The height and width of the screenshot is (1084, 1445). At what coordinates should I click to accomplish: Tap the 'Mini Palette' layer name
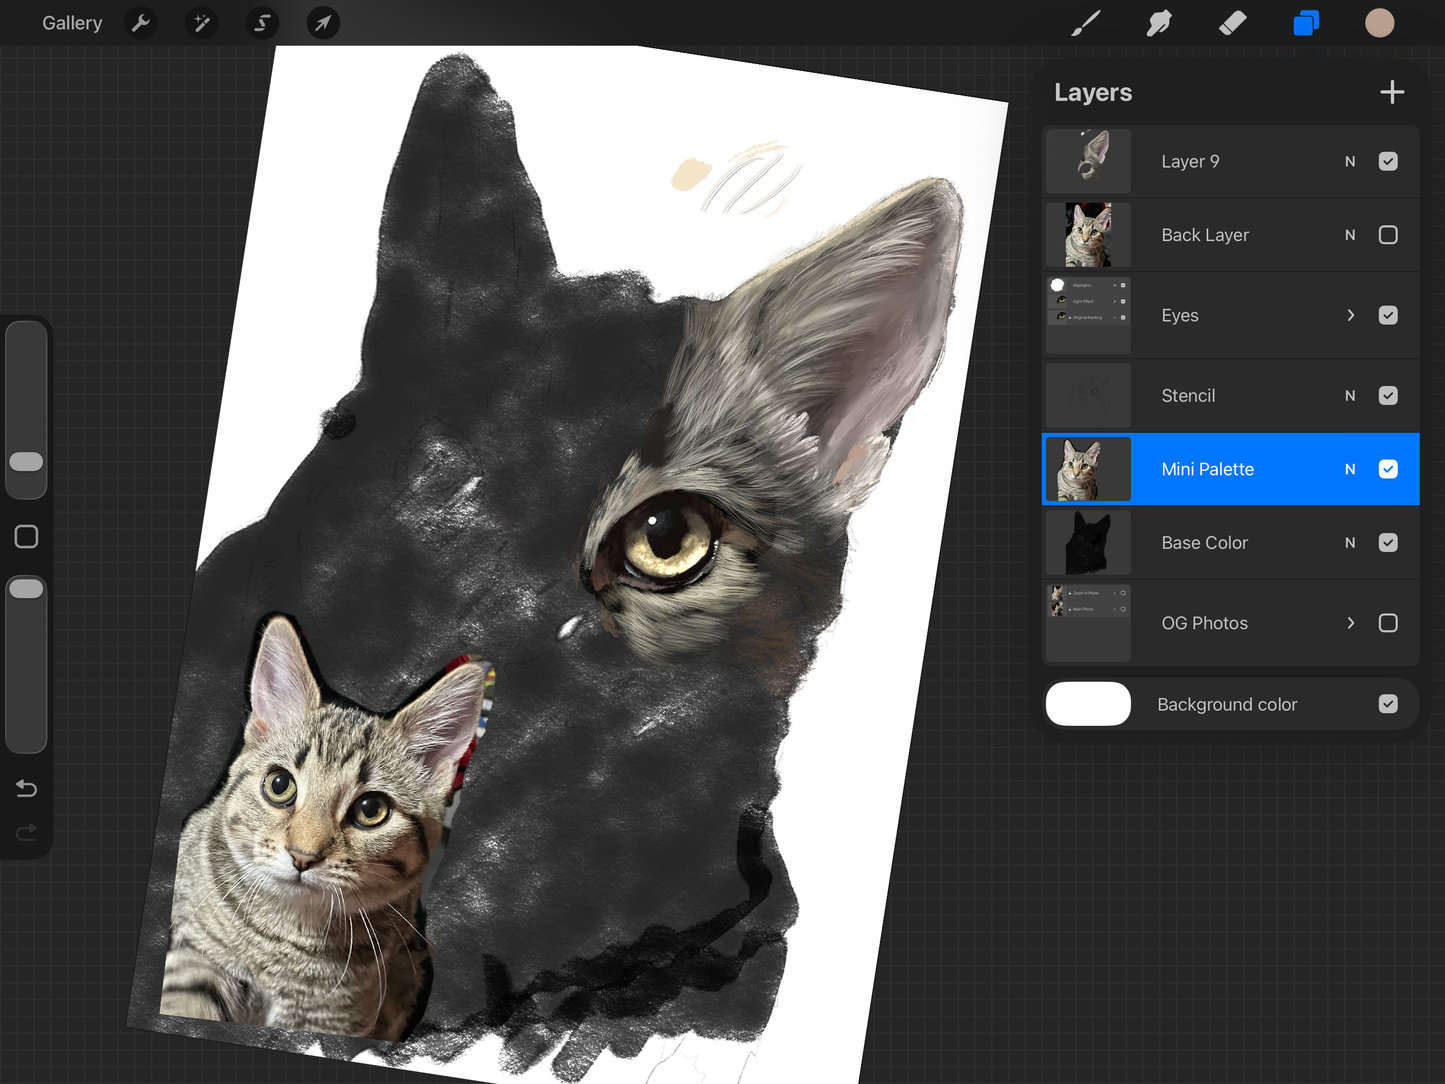pos(1207,469)
